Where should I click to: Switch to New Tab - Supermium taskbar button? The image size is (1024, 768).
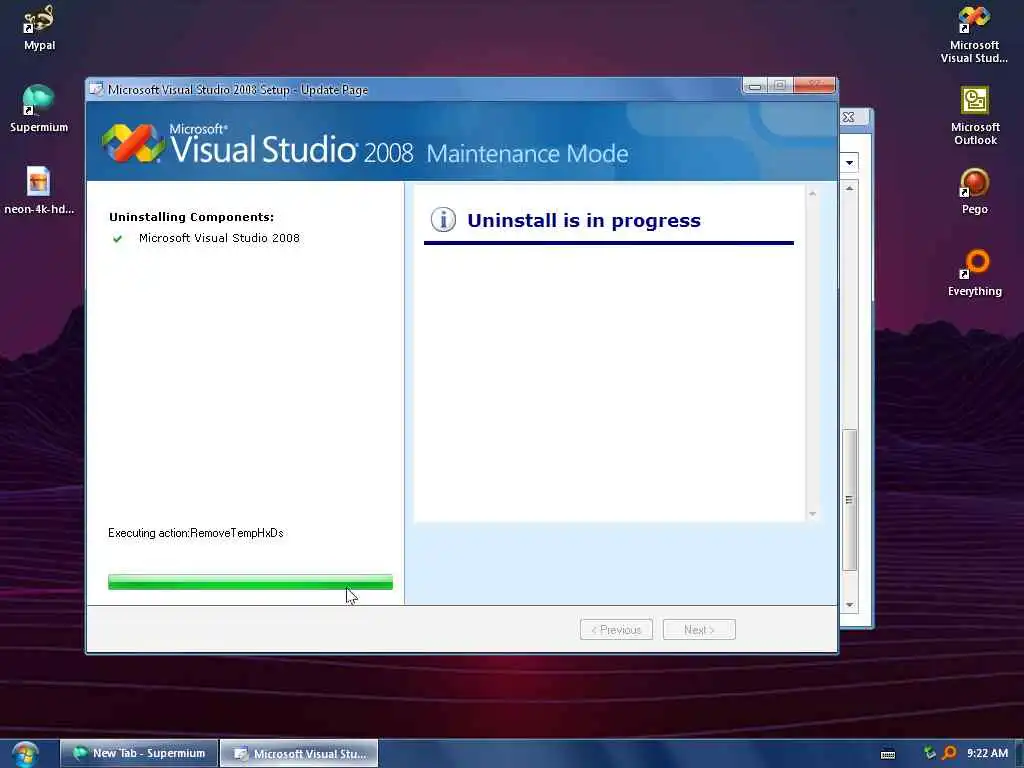[138, 753]
